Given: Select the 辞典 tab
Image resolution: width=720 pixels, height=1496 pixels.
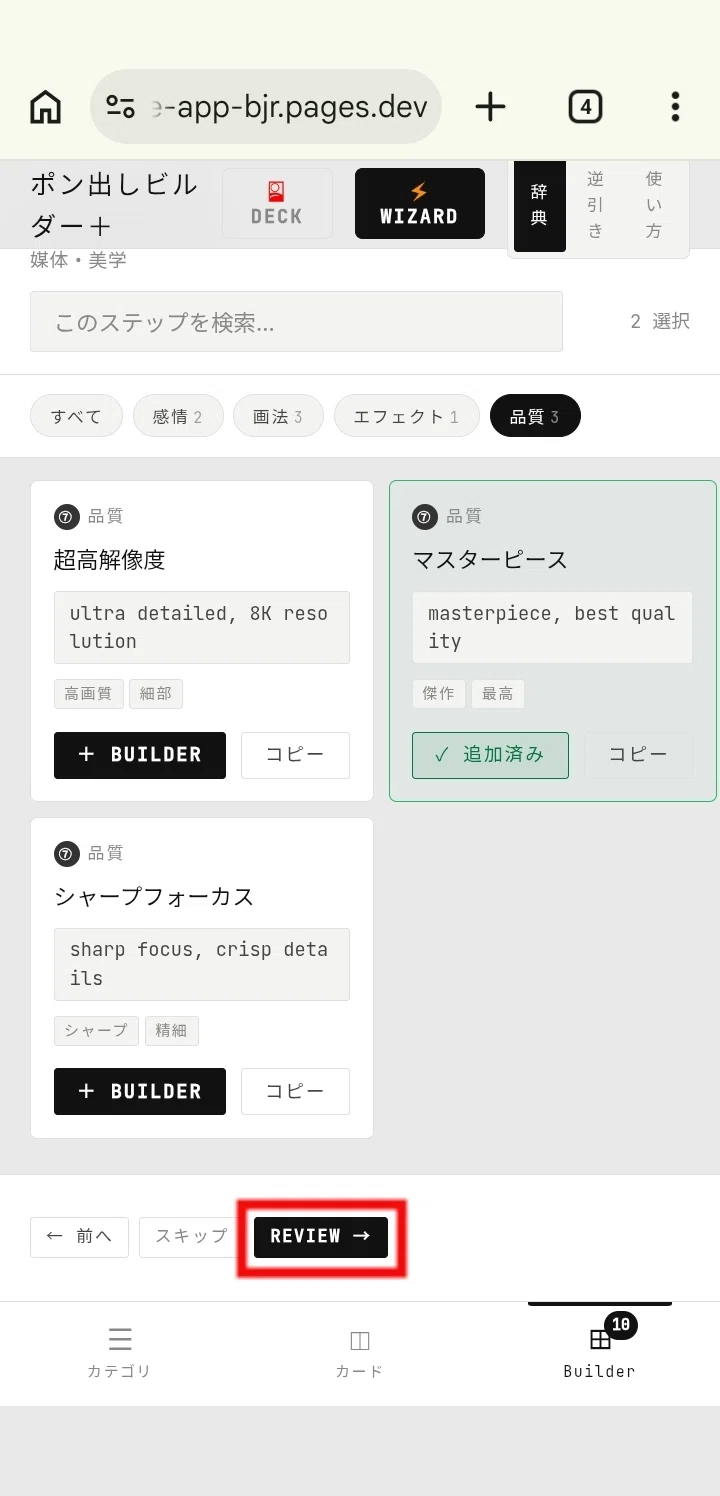Looking at the screenshot, I should 540,205.
